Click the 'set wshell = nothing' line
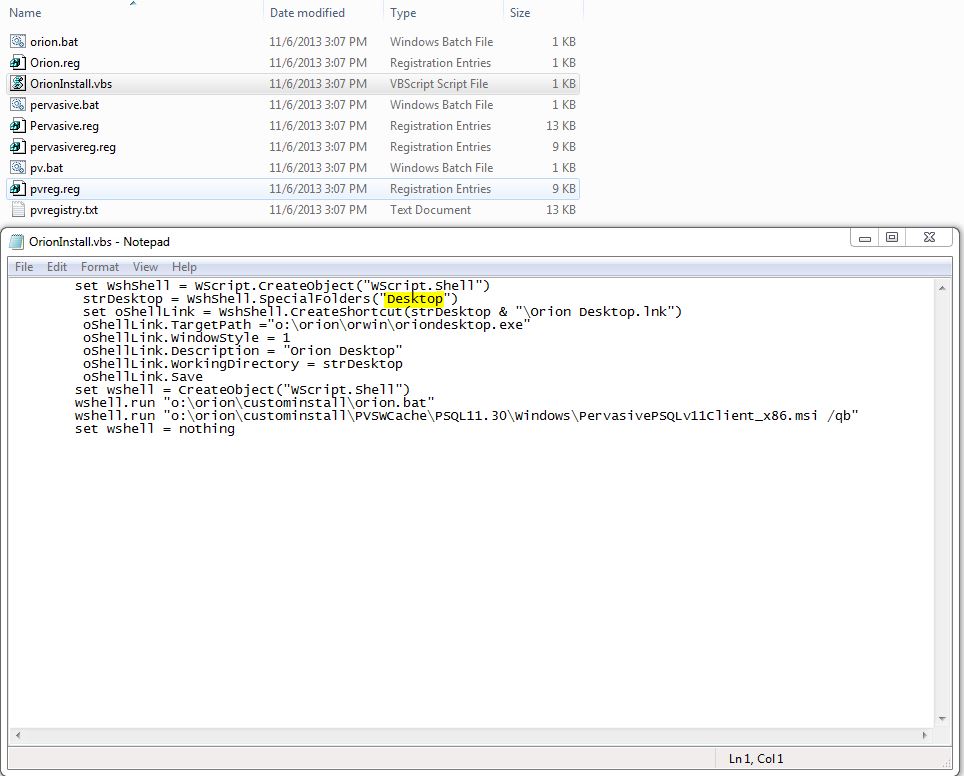 pos(155,429)
